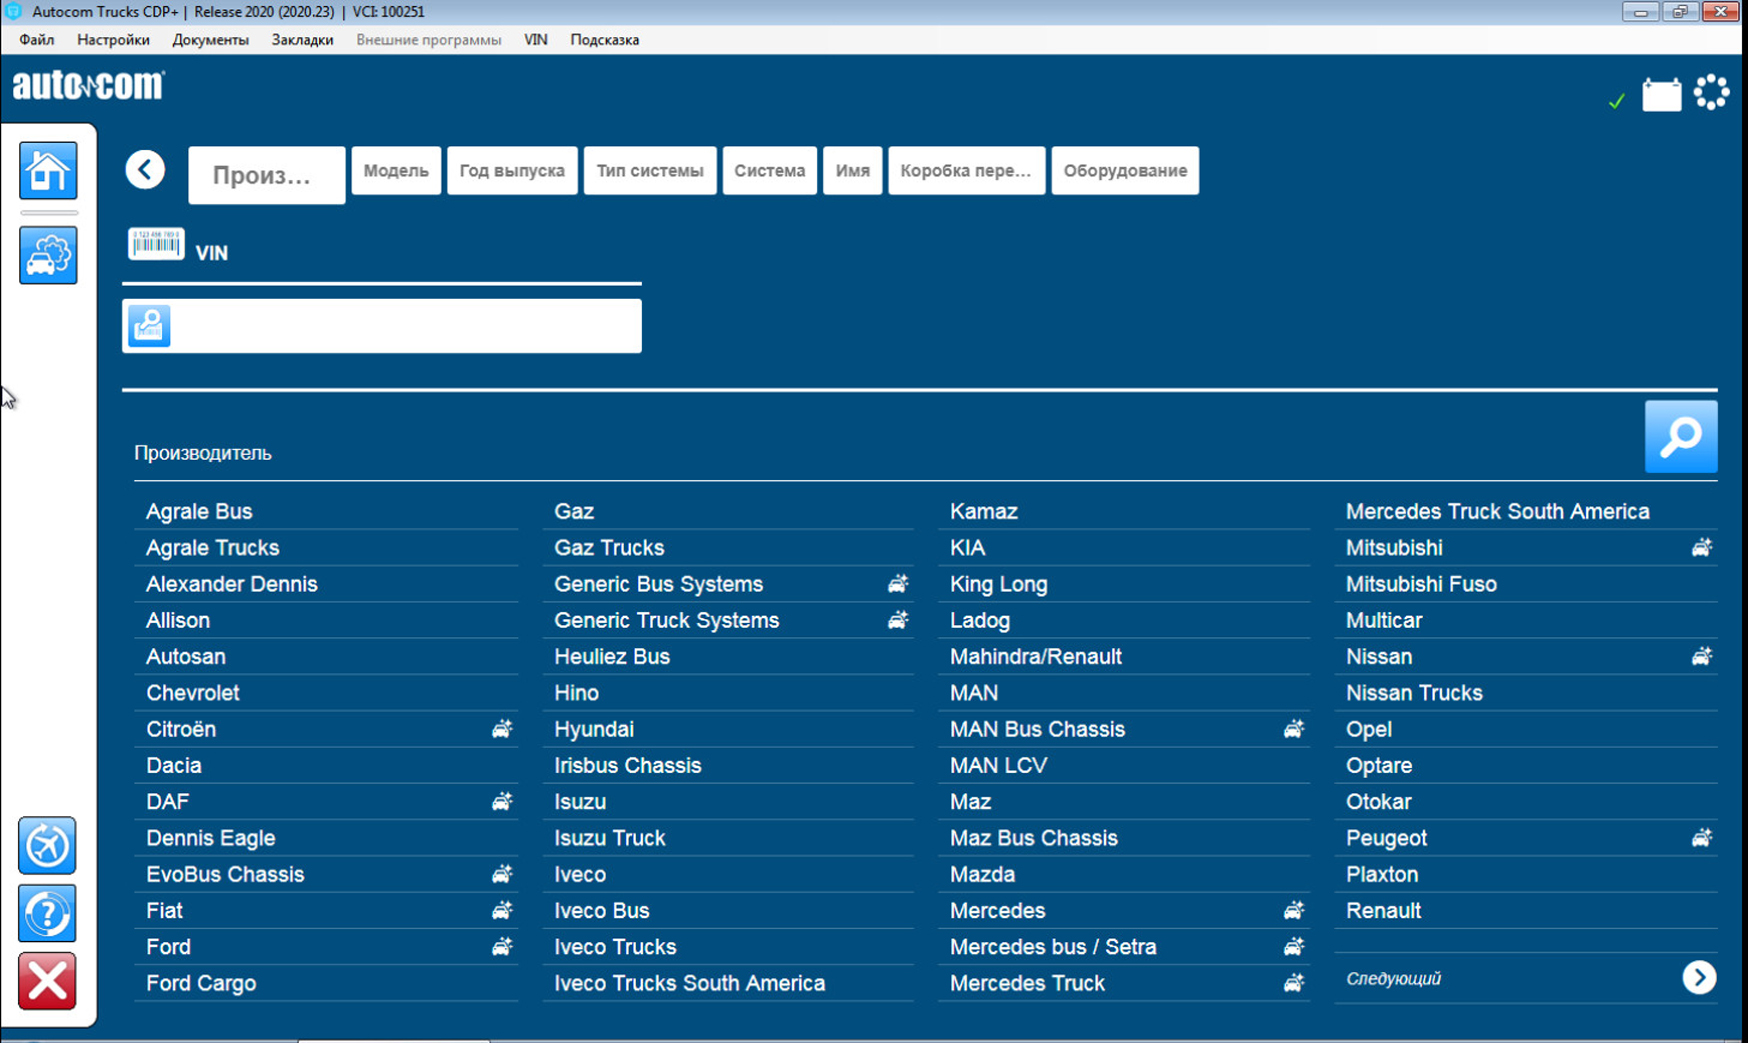The height and width of the screenshot is (1043, 1748).
Task: Click inside the VIN input field
Action: coord(405,326)
